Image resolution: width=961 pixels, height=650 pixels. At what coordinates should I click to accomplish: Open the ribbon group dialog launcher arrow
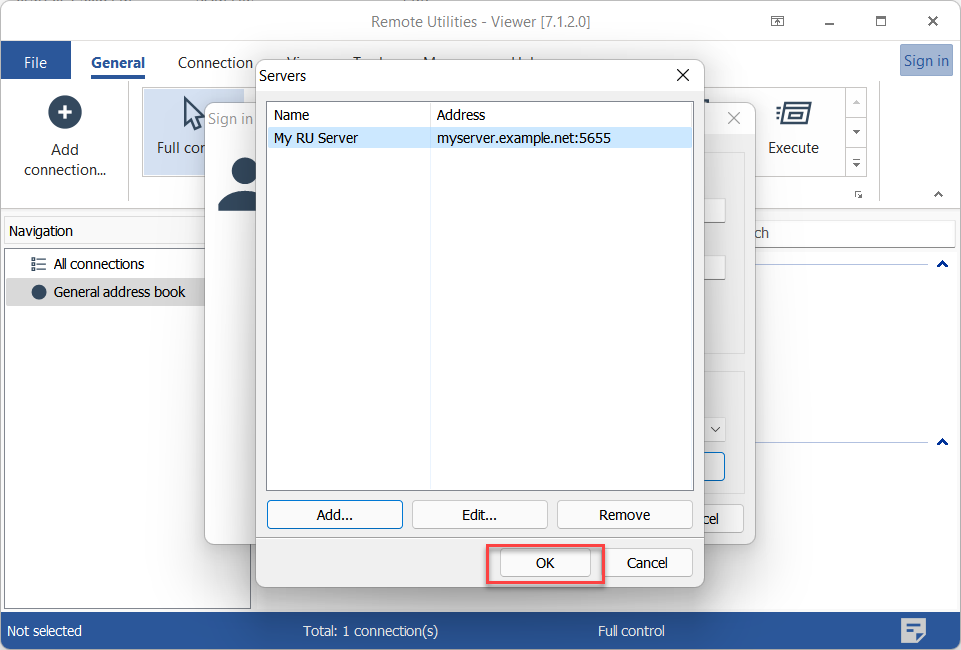click(858, 195)
